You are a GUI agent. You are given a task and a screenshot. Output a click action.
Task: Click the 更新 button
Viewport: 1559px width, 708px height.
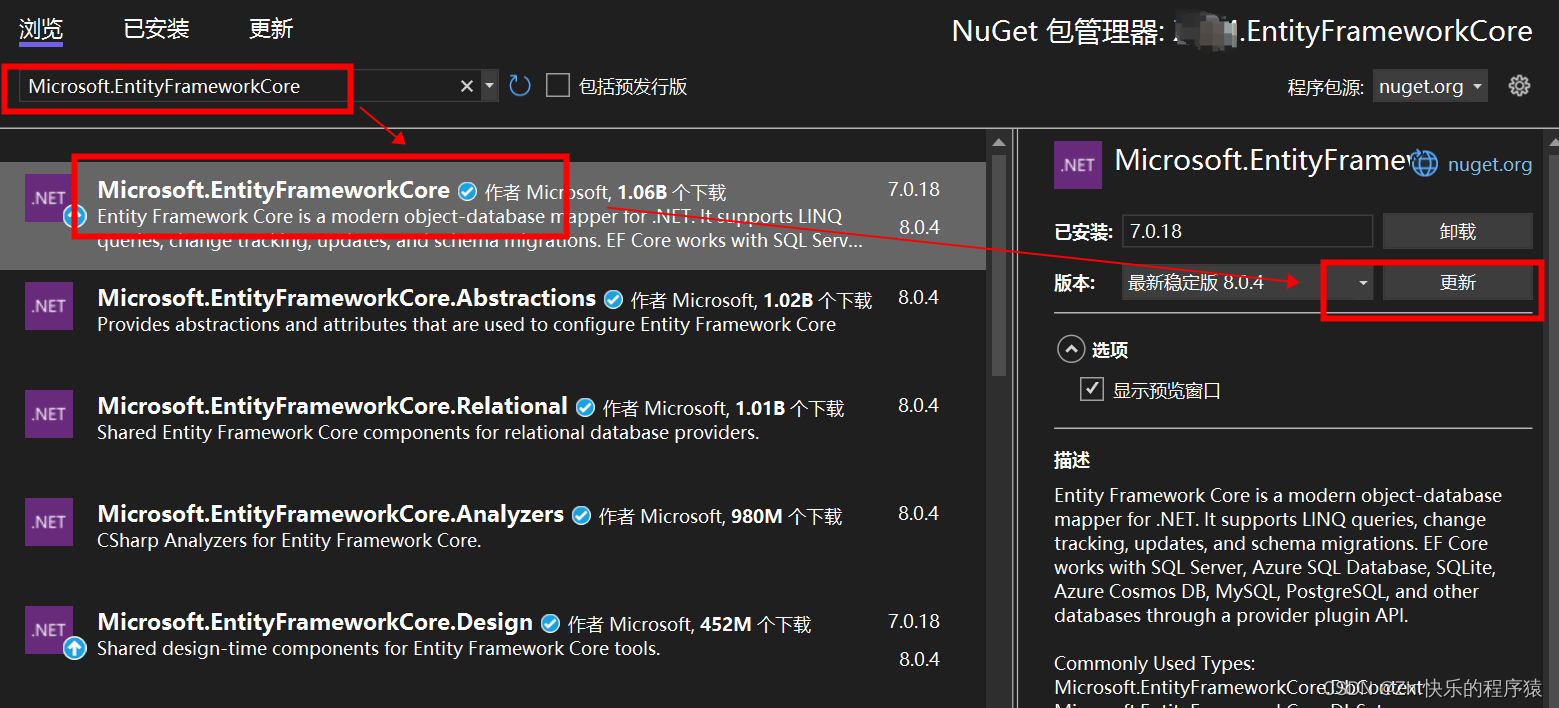tap(1457, 282)
